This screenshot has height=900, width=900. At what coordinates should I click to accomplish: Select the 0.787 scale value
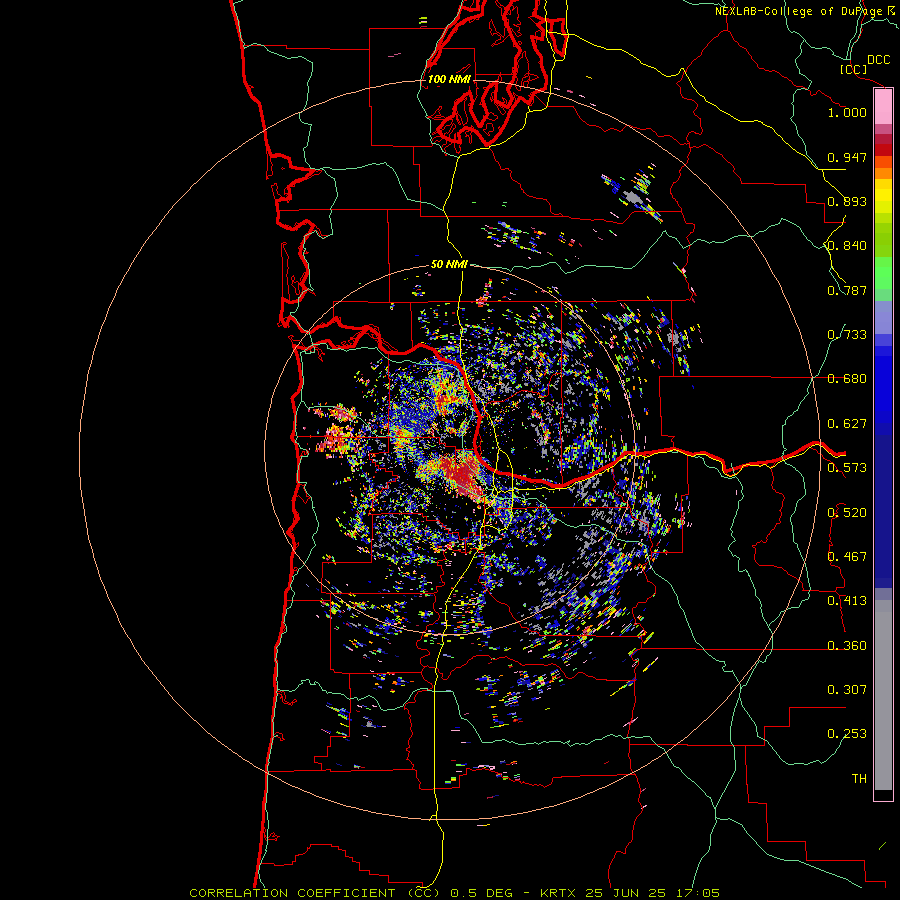tap(847, 290)
